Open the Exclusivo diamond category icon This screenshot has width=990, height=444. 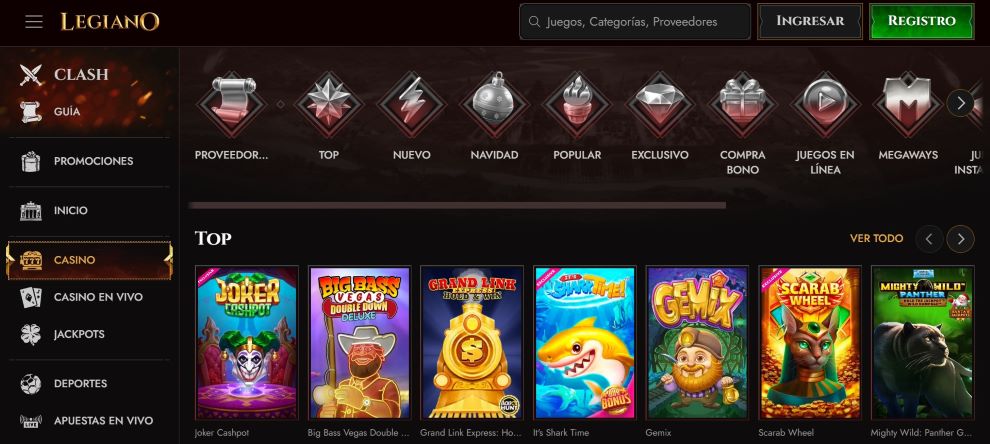tap(660, 104)
